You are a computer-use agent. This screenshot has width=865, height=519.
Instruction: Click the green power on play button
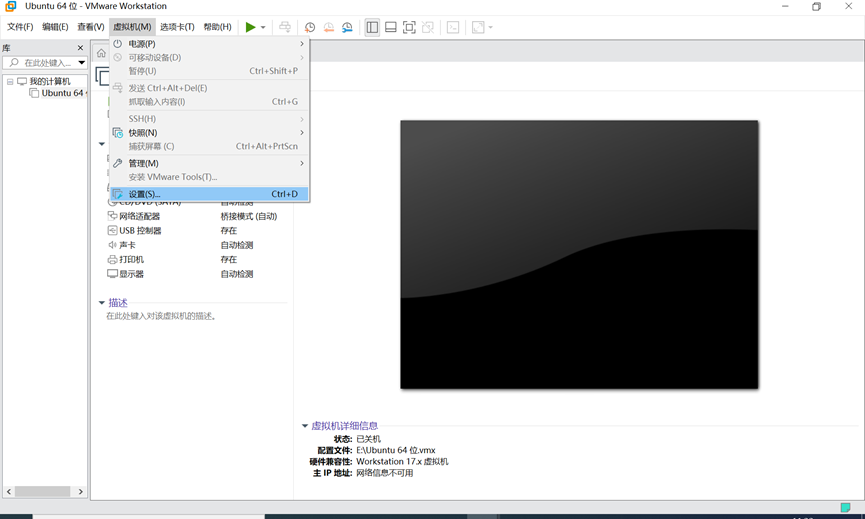[x=250, y=27]
